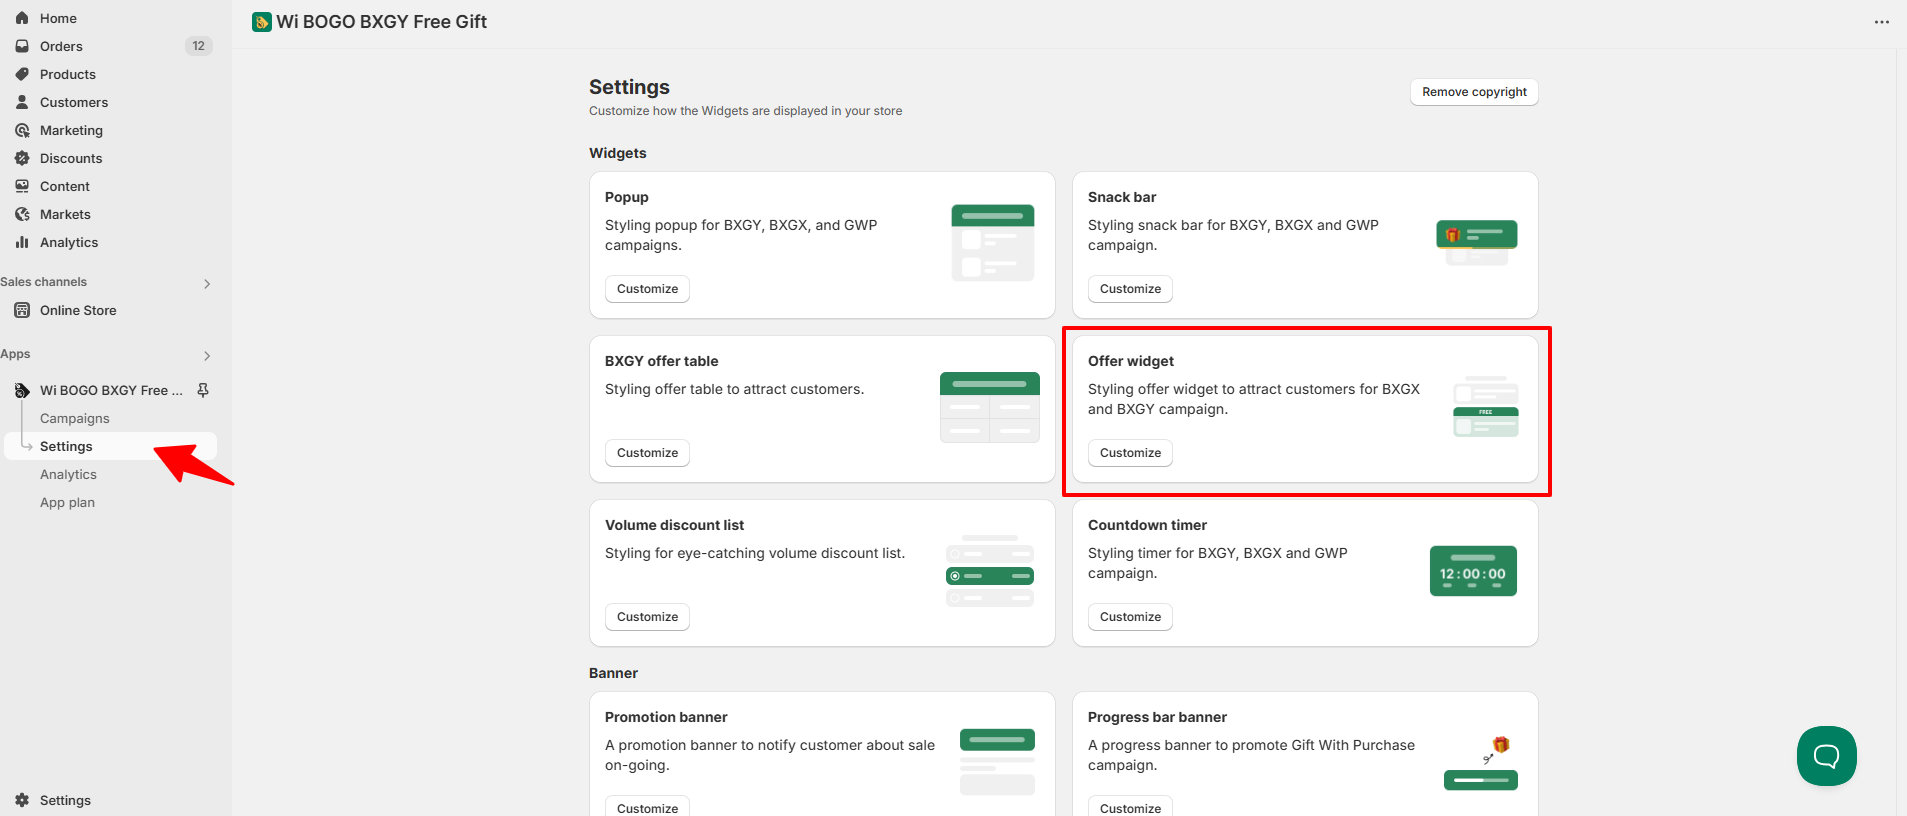
Task: Click the Markets globe icon
Action: pos(22,214)
